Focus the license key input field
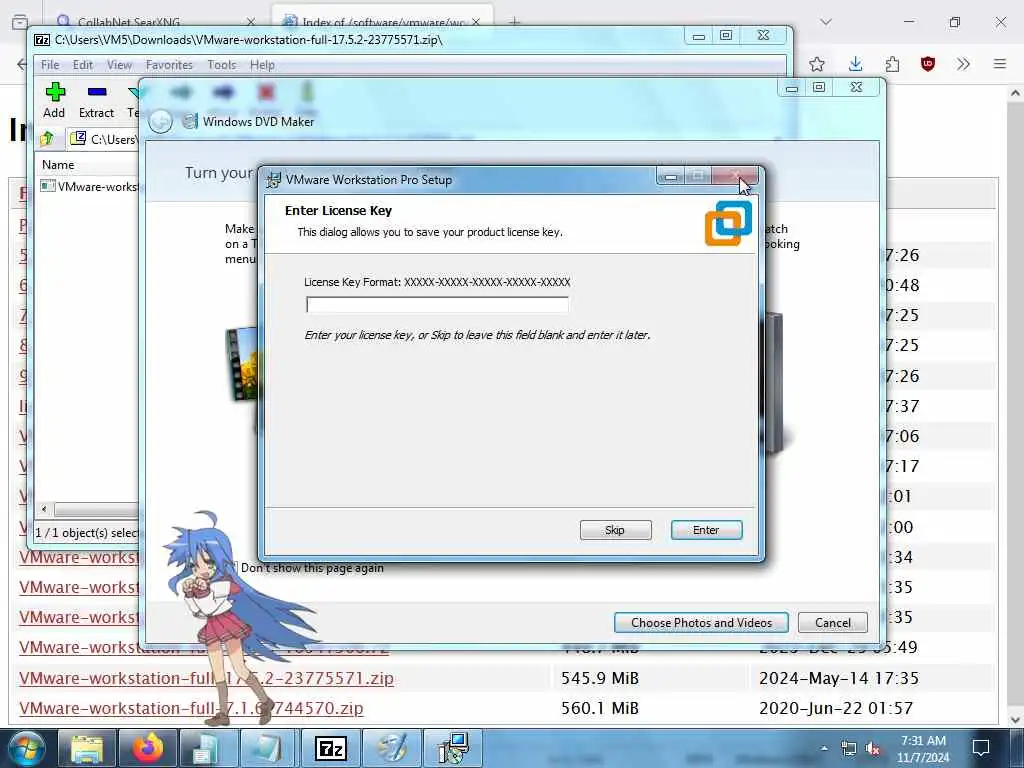Screen dimensions: 1024x768 pos(437,304)
